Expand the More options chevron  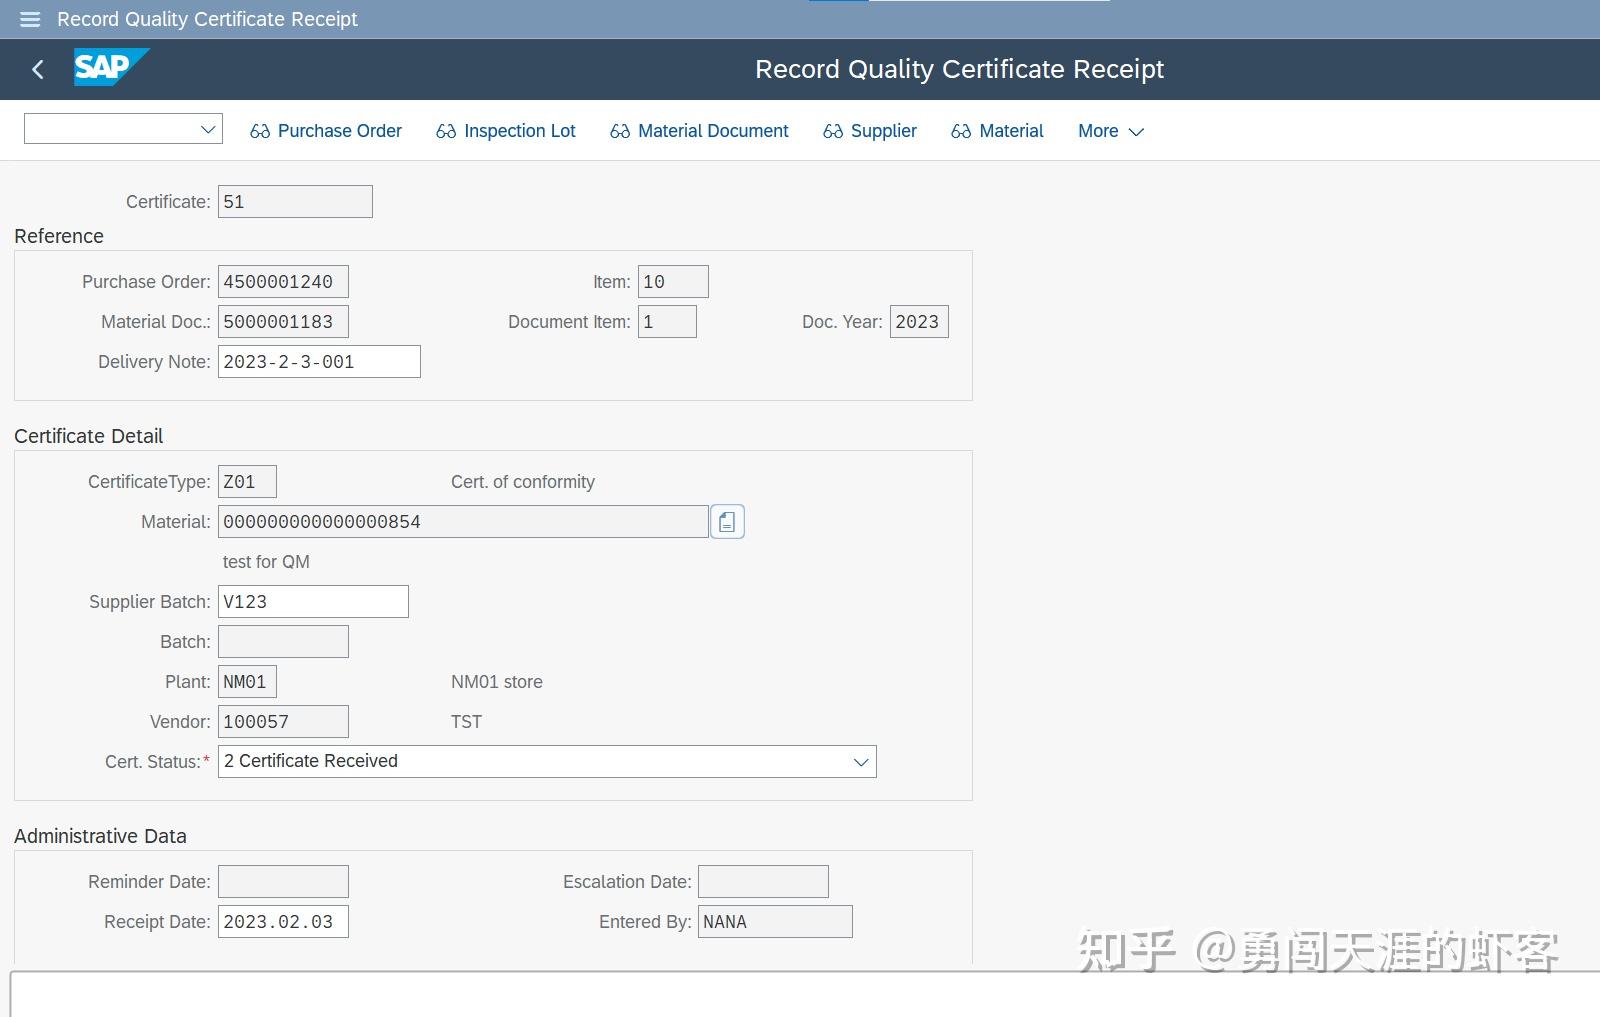pos(1136,131)
